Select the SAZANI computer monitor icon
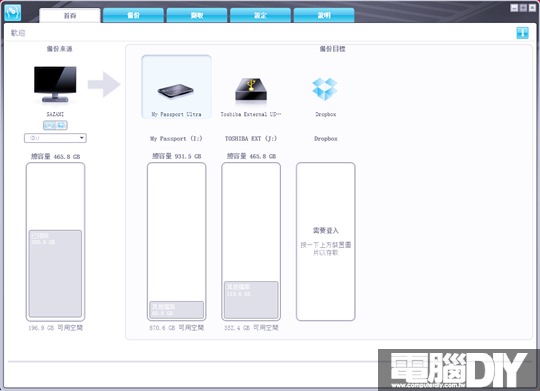Image resolution: width=540 pixels, height=391 pixels. 55,84
